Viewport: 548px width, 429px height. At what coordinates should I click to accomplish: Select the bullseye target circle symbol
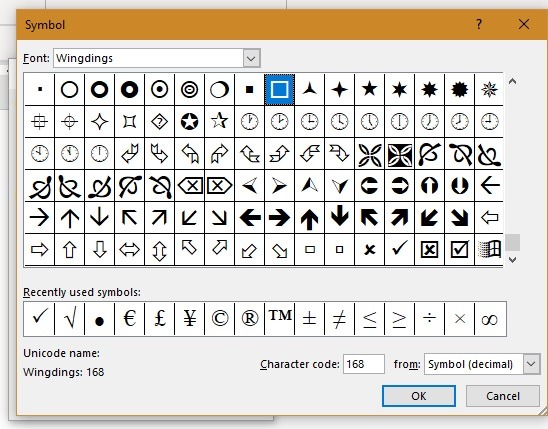pos(190,89)
